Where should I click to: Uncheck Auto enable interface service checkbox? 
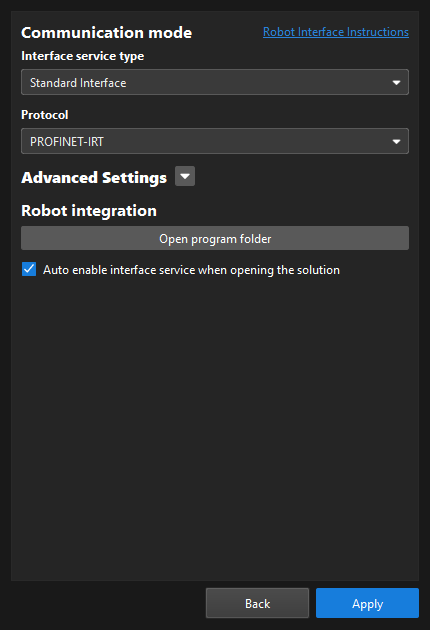[x=29, y=269]
